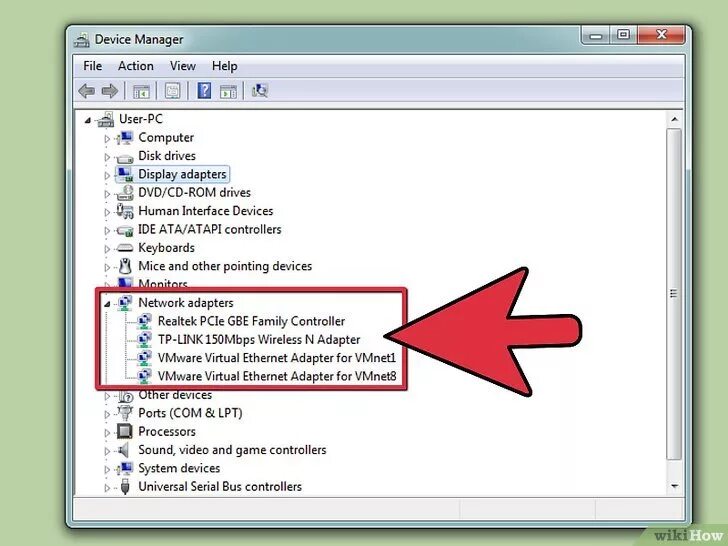Click the Sound, video and game controllers icon
The image size is (728, 546).
tap(124, 450)
